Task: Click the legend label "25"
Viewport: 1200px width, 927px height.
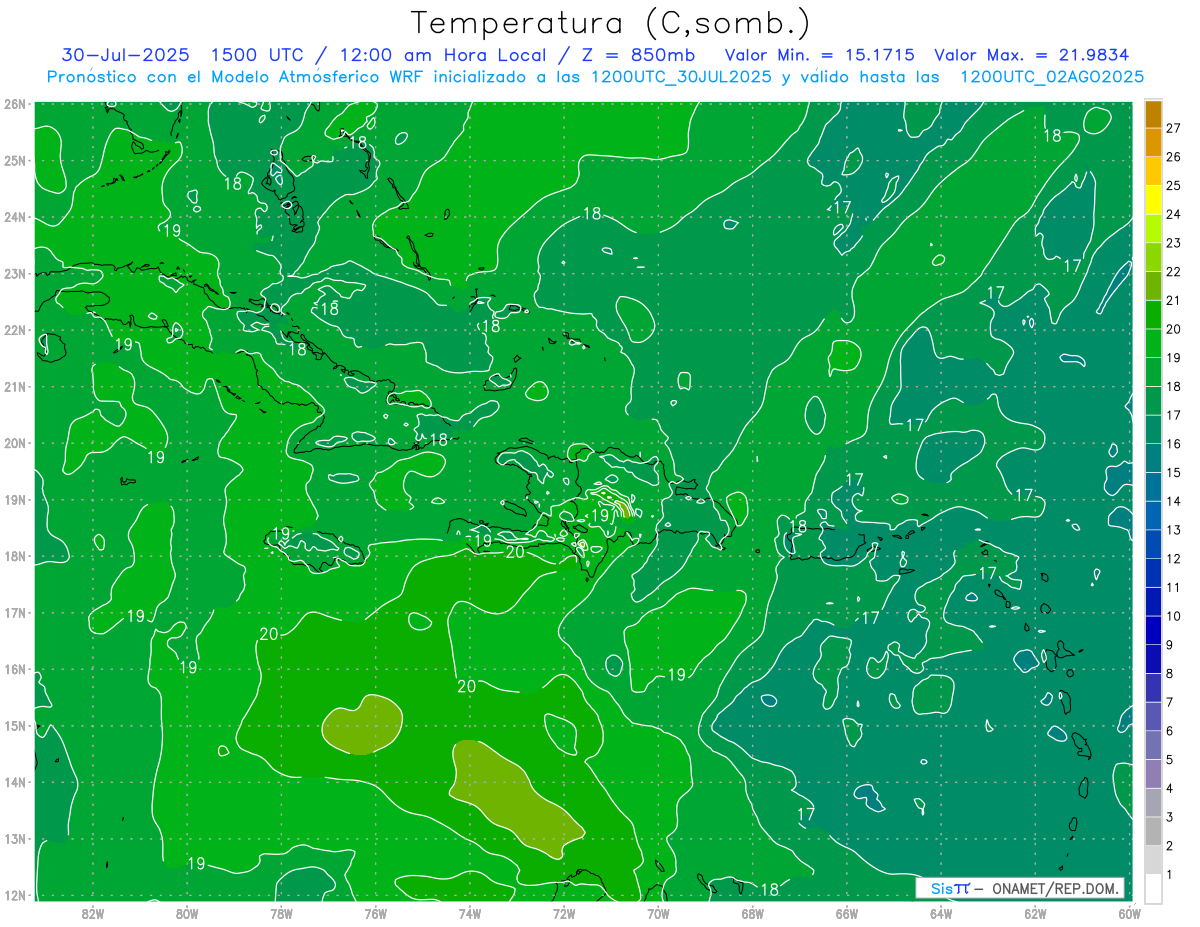Action: pyautogui.click(x=1173, y=186)
